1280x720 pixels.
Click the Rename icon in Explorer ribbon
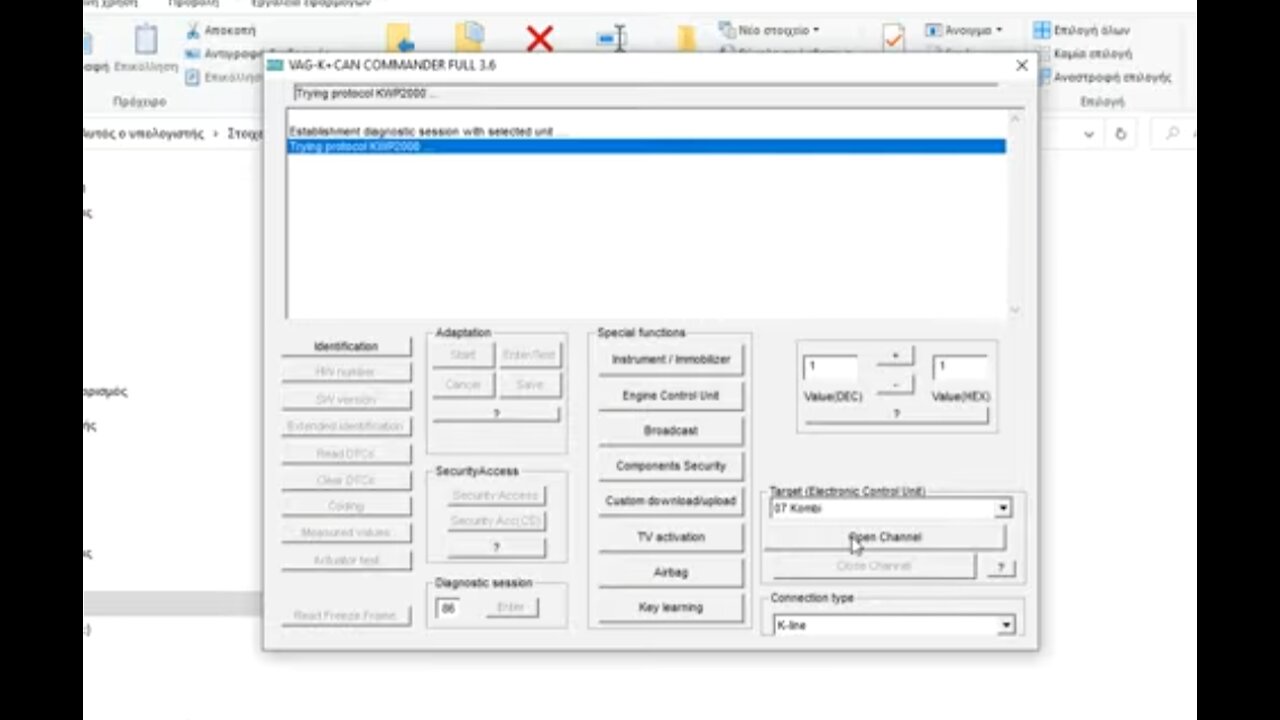(x=611, y=39)
